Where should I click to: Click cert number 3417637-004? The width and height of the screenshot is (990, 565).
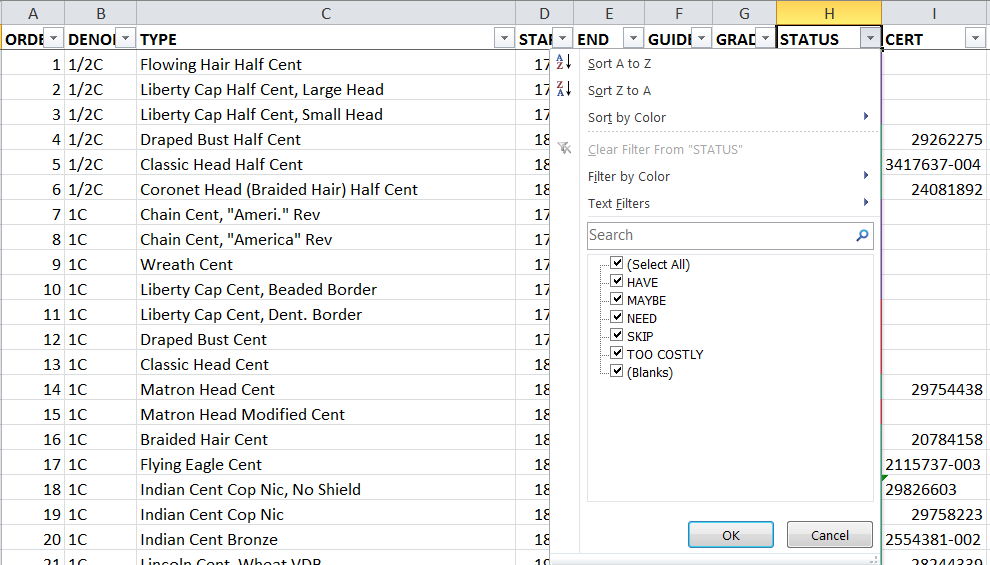933,165
